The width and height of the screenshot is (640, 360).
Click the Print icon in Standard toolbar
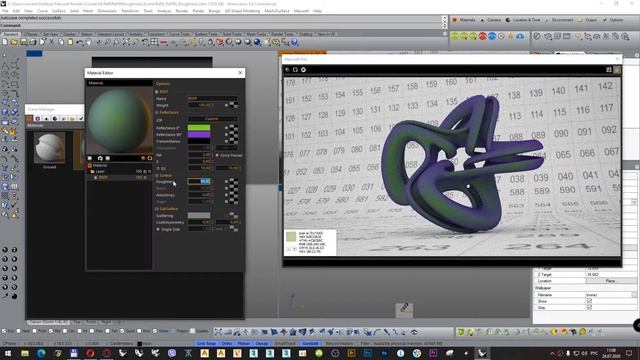pyautogui.click(x=33, y=42)
